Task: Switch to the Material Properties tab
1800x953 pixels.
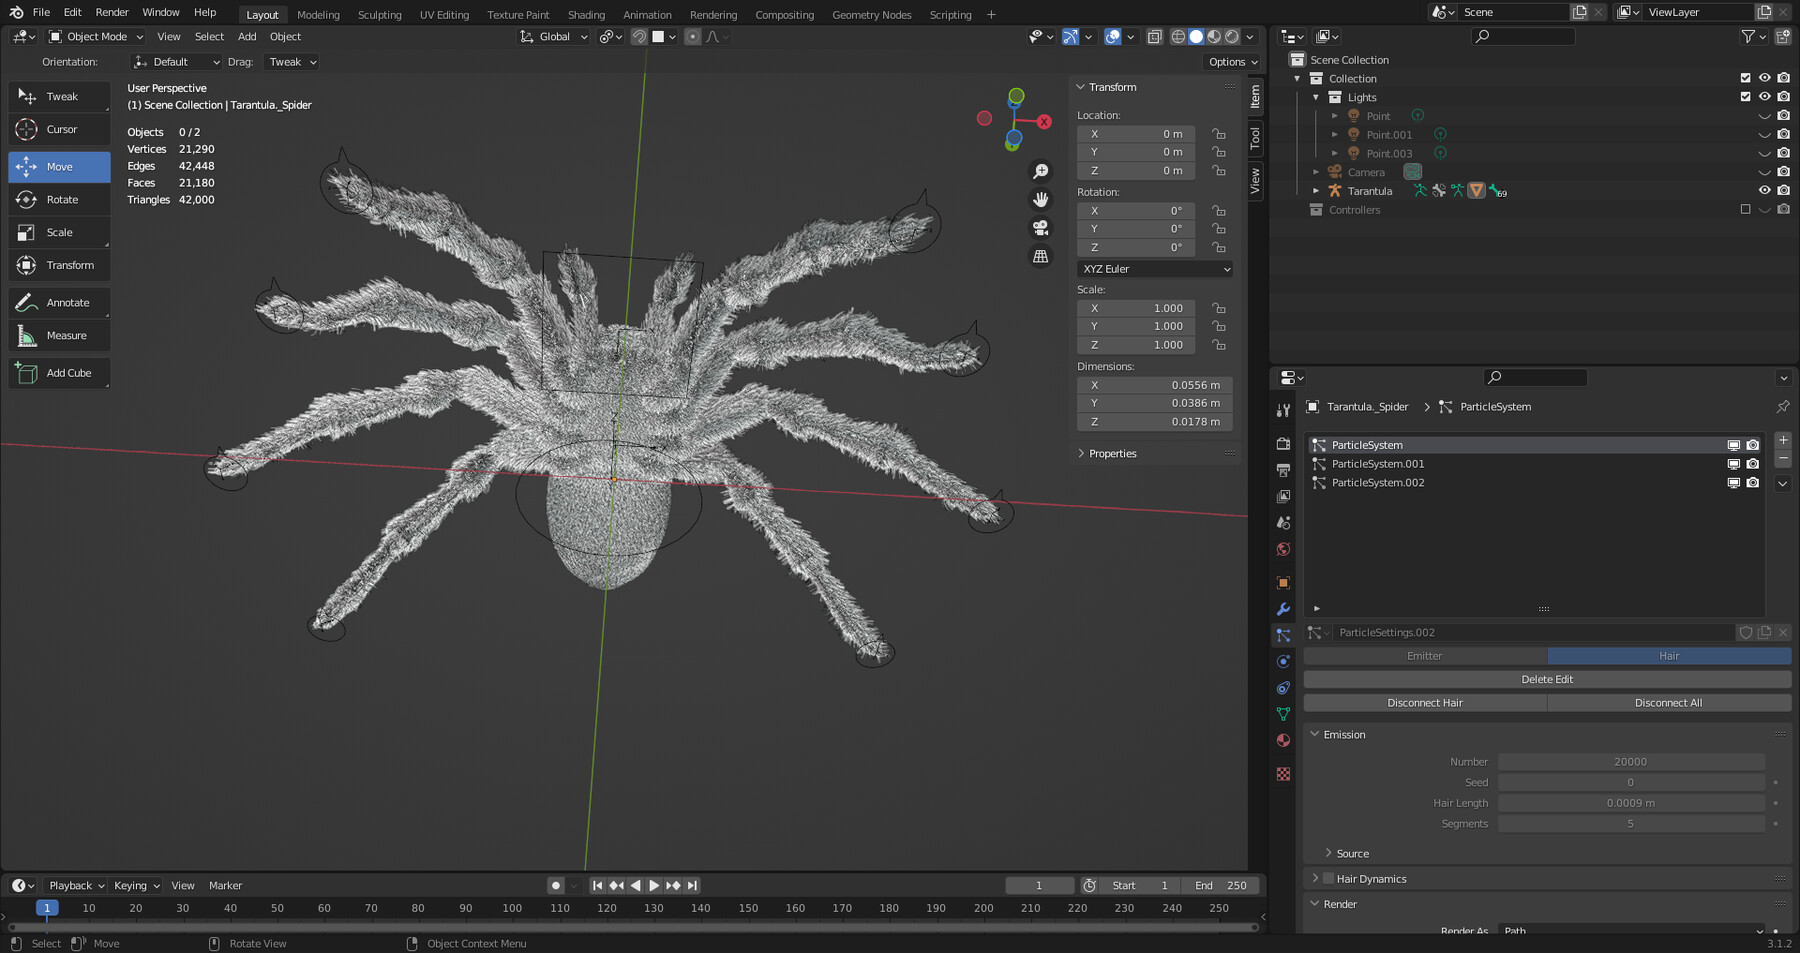Action: tap(1283, 740)
